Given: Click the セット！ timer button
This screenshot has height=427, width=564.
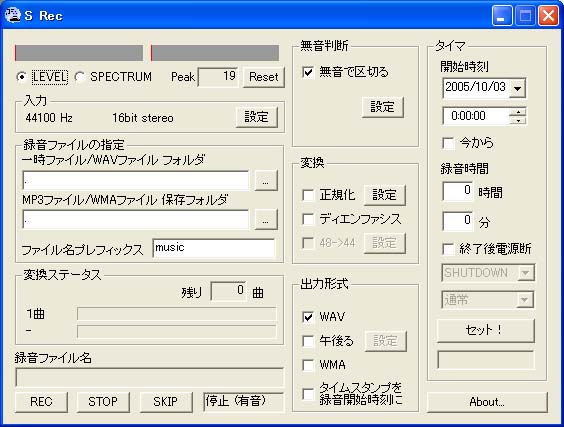Looking at the screenshot, I should [x=486, y=330].
